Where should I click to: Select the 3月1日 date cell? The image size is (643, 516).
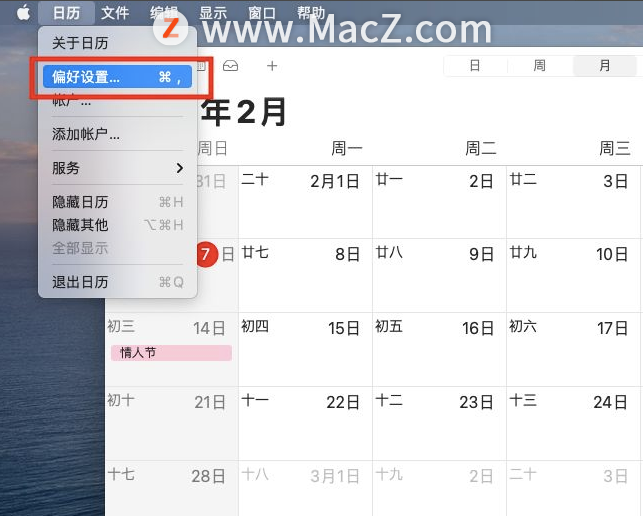(305, 488)
